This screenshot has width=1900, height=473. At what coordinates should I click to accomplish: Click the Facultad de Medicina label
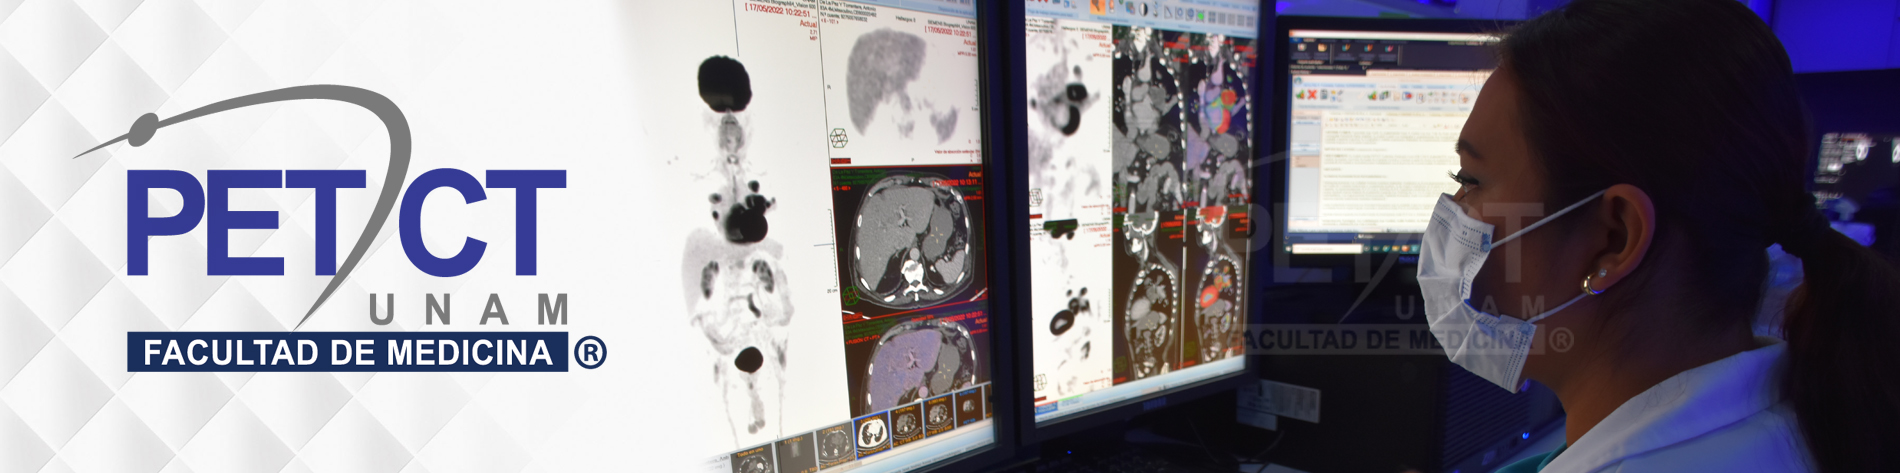tap(347, 352)
